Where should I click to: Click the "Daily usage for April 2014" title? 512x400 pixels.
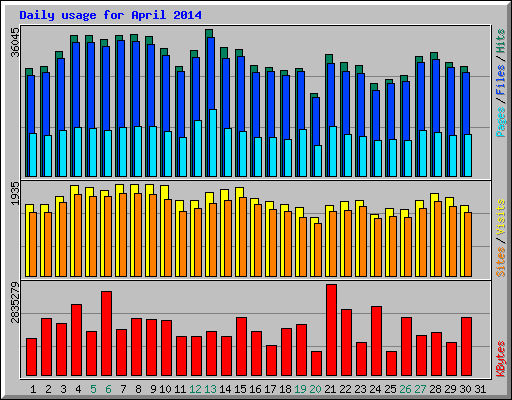tap(110, 15)
